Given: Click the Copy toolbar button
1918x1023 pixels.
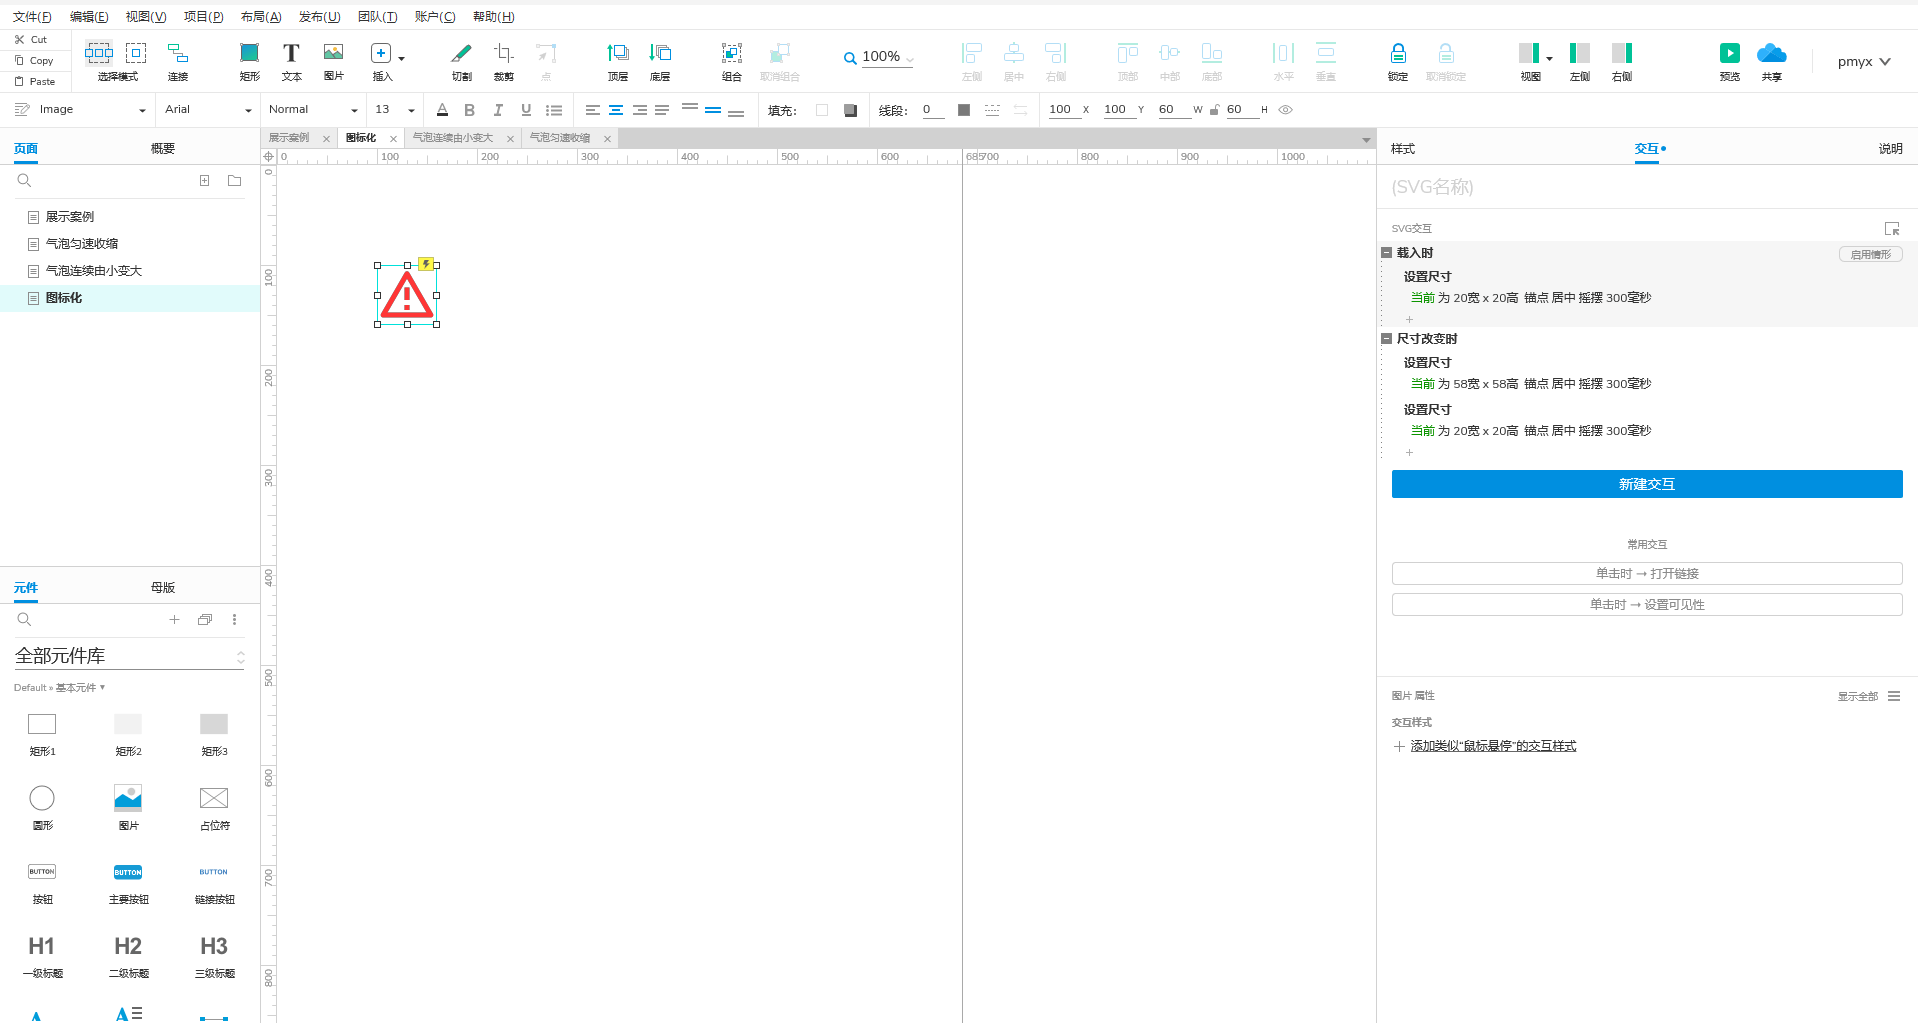Looking at the screenshot, I should (34, 60).
